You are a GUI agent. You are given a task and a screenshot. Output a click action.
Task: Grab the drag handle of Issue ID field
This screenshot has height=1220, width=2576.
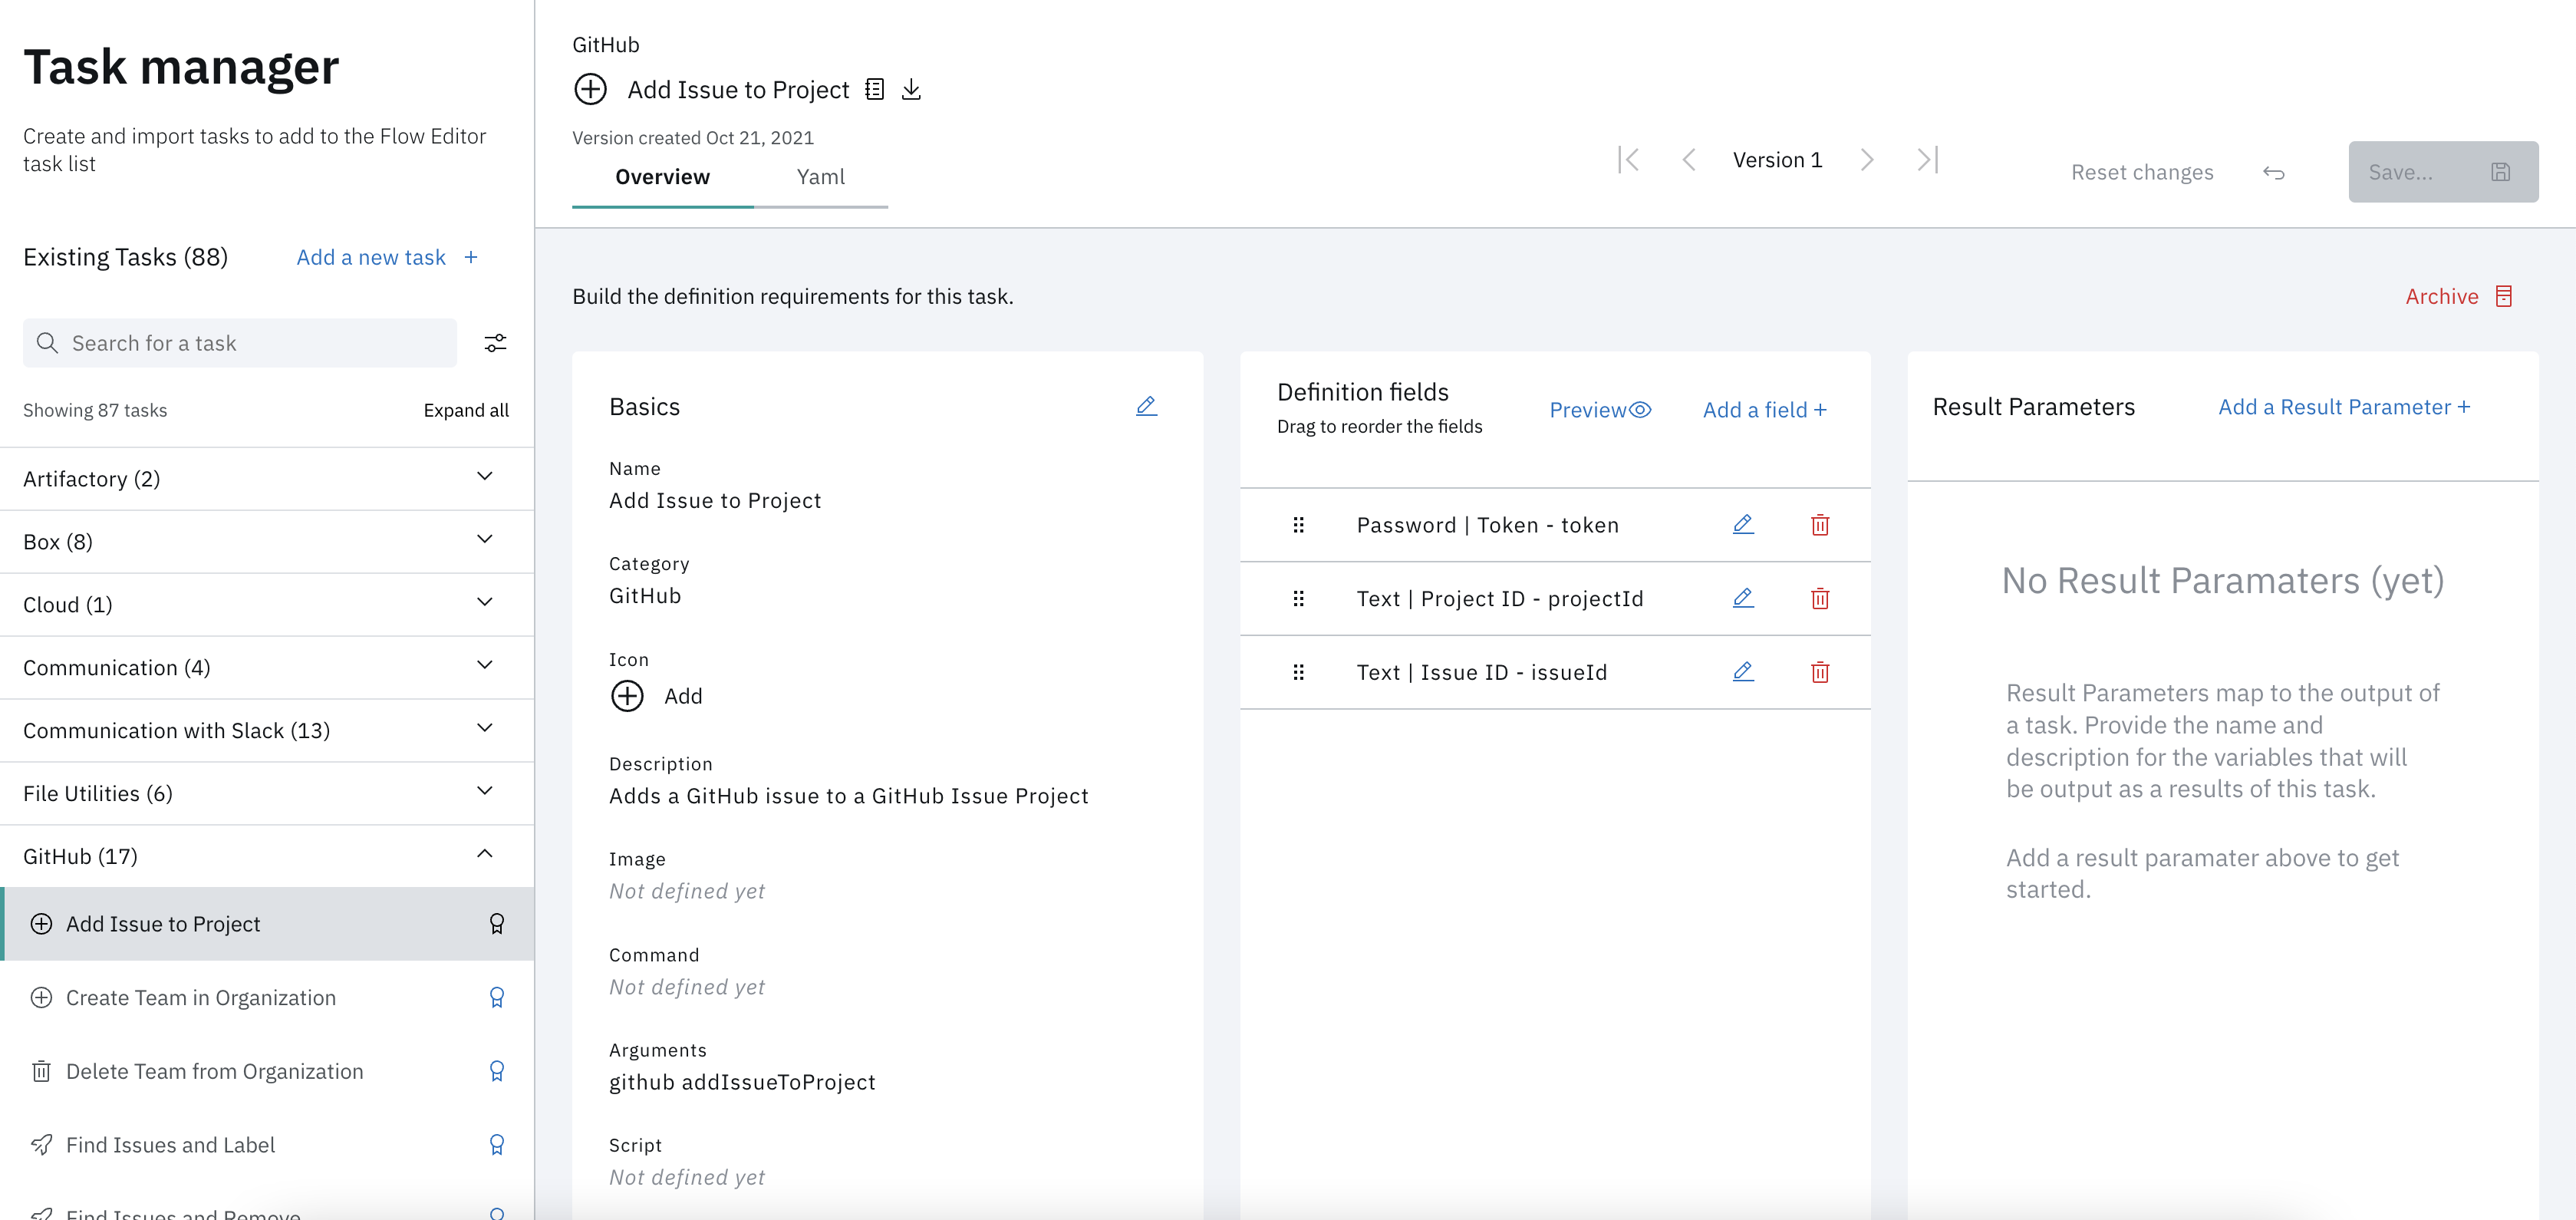pos(1298,672)
